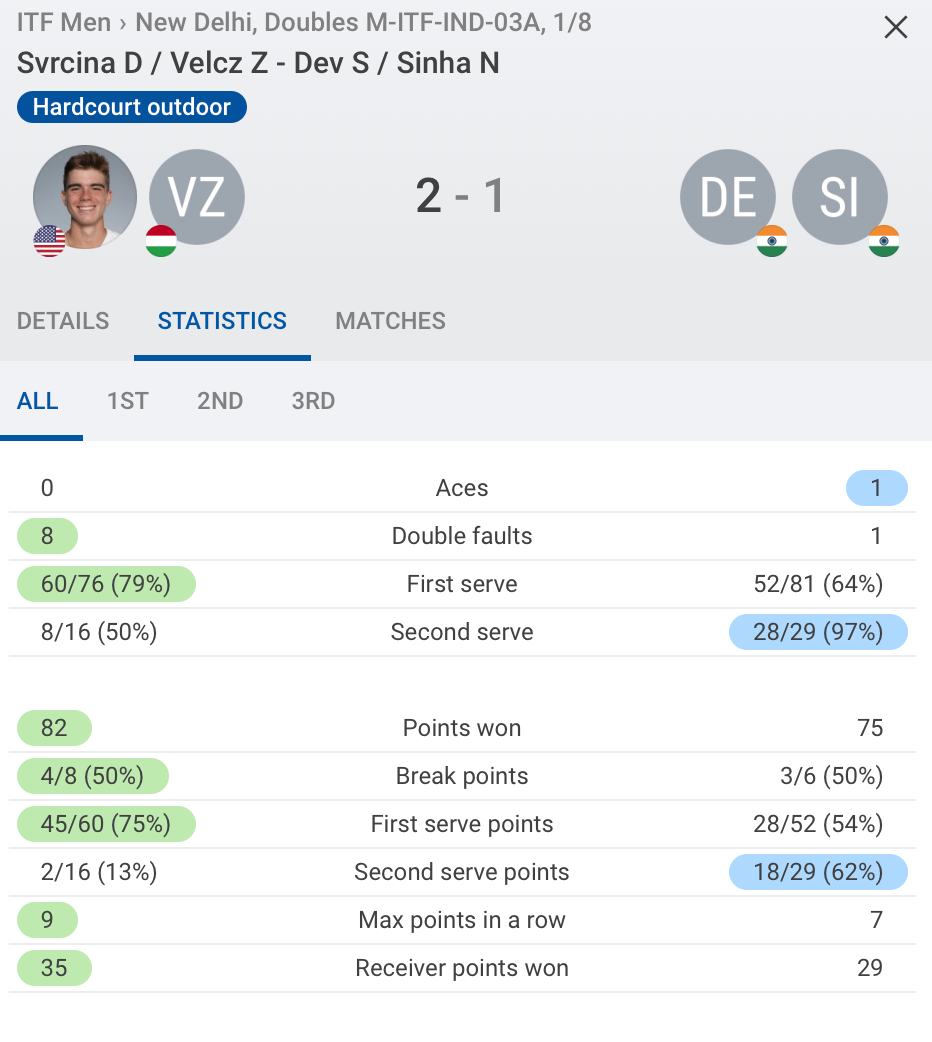Click the Aces statistic row

(x=462, y=488)
